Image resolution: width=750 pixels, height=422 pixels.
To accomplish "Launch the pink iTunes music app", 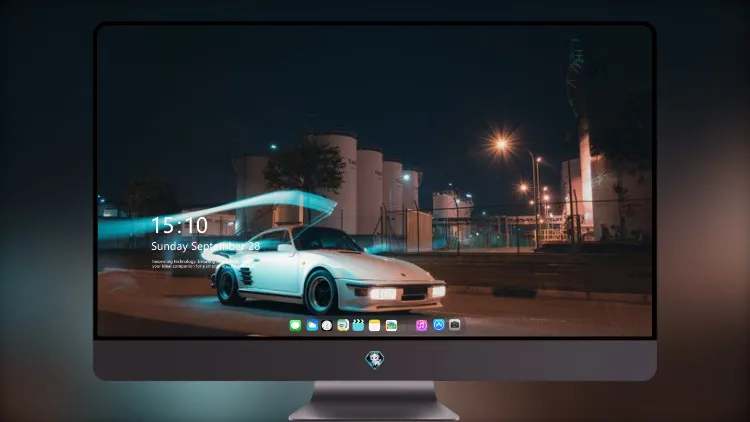I will (x=421, y=326).
